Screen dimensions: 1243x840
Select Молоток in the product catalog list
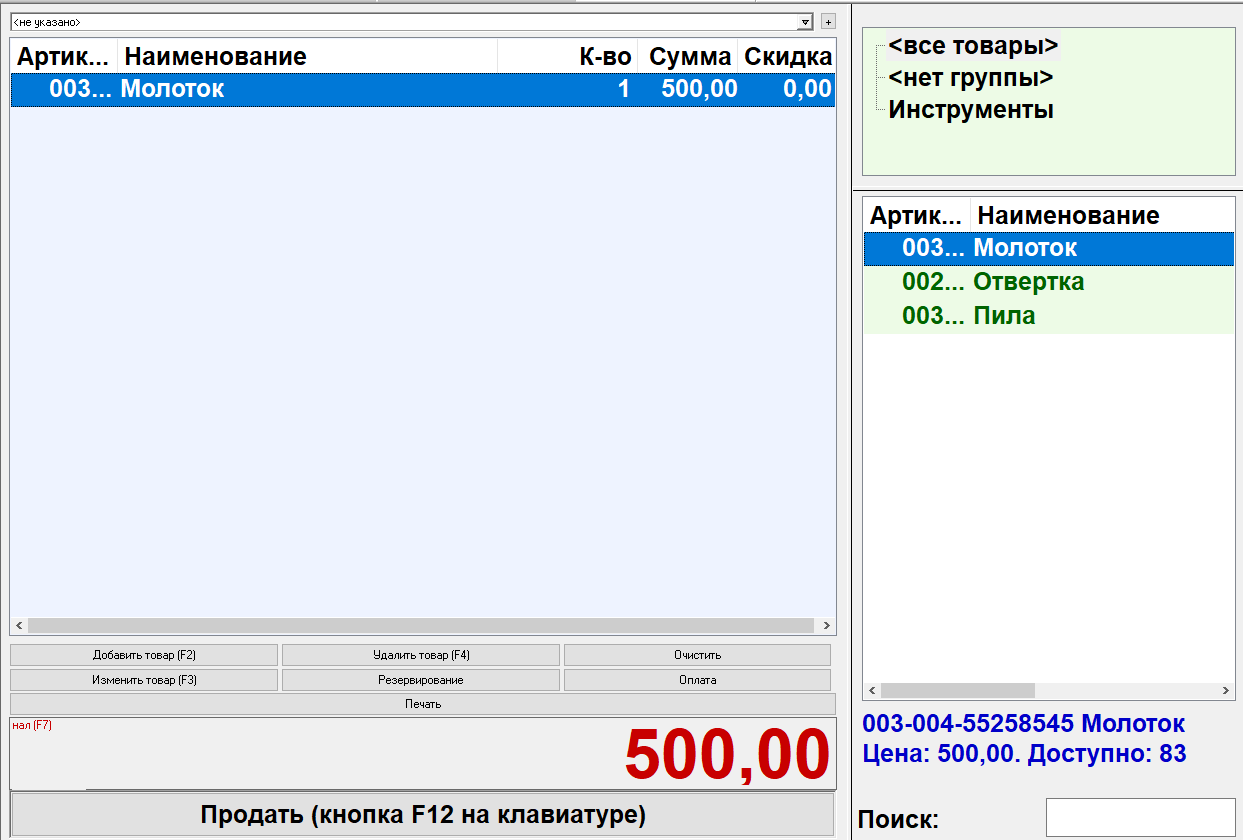point(1049,248)
